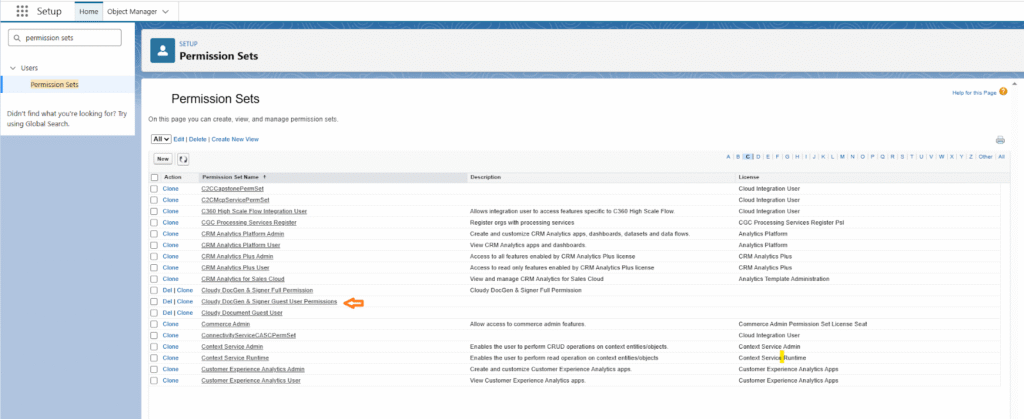
Task: Click Create New View link
Action: 235,139
